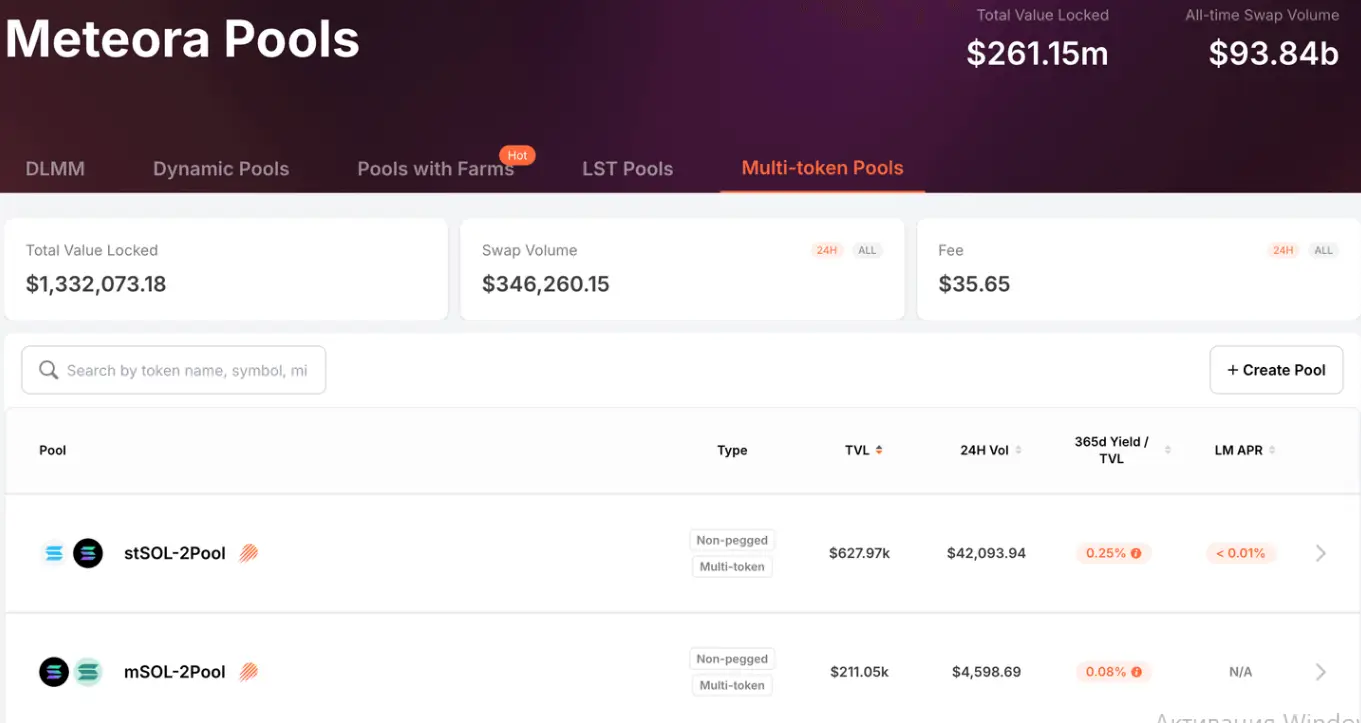Toggle Swap Volume to 24H

(x=826, y=250)
